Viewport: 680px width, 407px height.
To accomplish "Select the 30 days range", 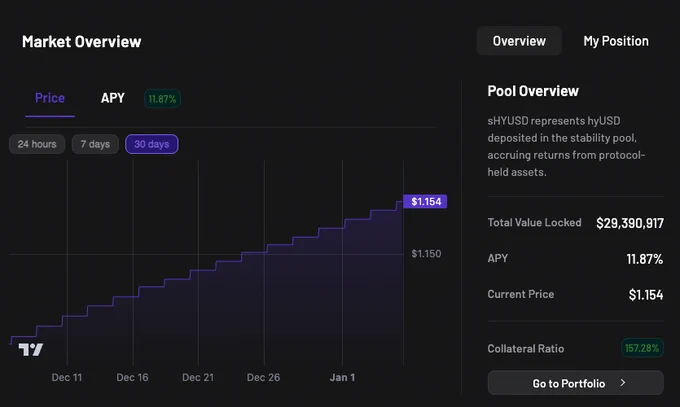I will click(x=151, y=144).
